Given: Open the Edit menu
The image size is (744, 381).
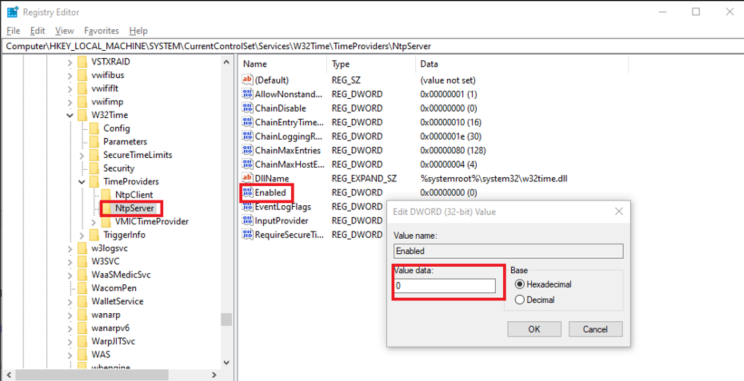Looking at the screenshot, I should point(37,31).
